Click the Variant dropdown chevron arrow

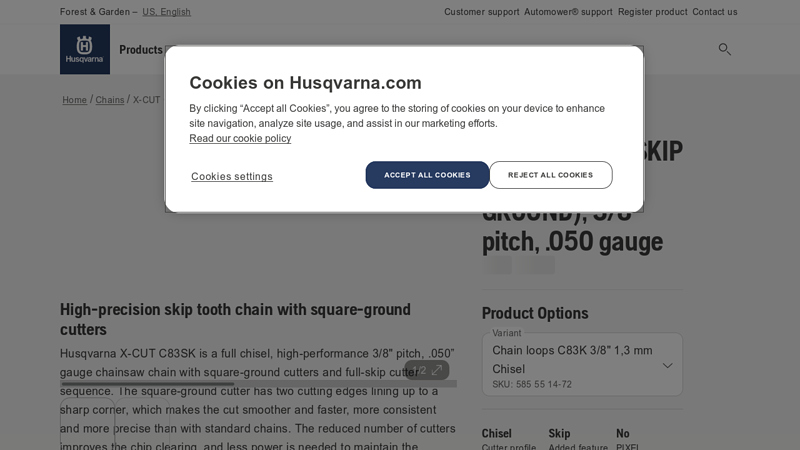pos(667,365)
